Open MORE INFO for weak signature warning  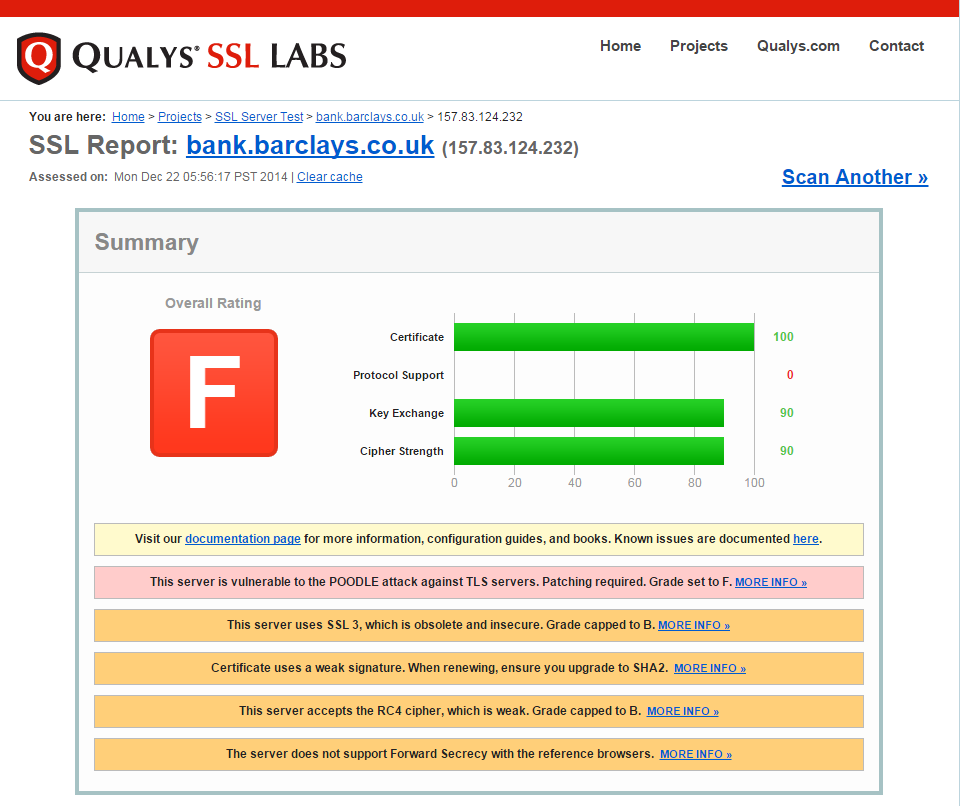click(710, 668)
